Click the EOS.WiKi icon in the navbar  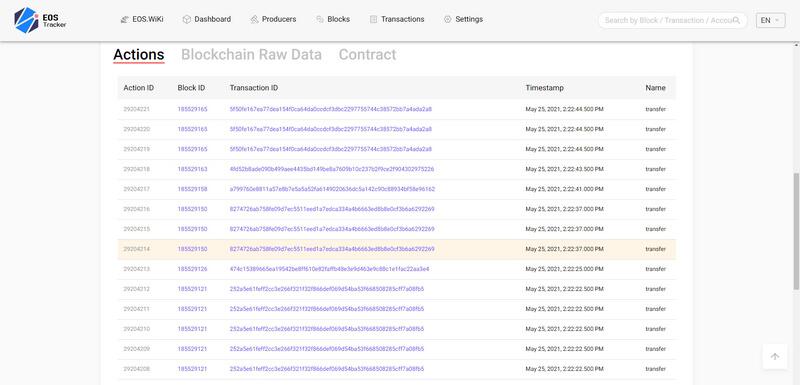tap(124, 19)
